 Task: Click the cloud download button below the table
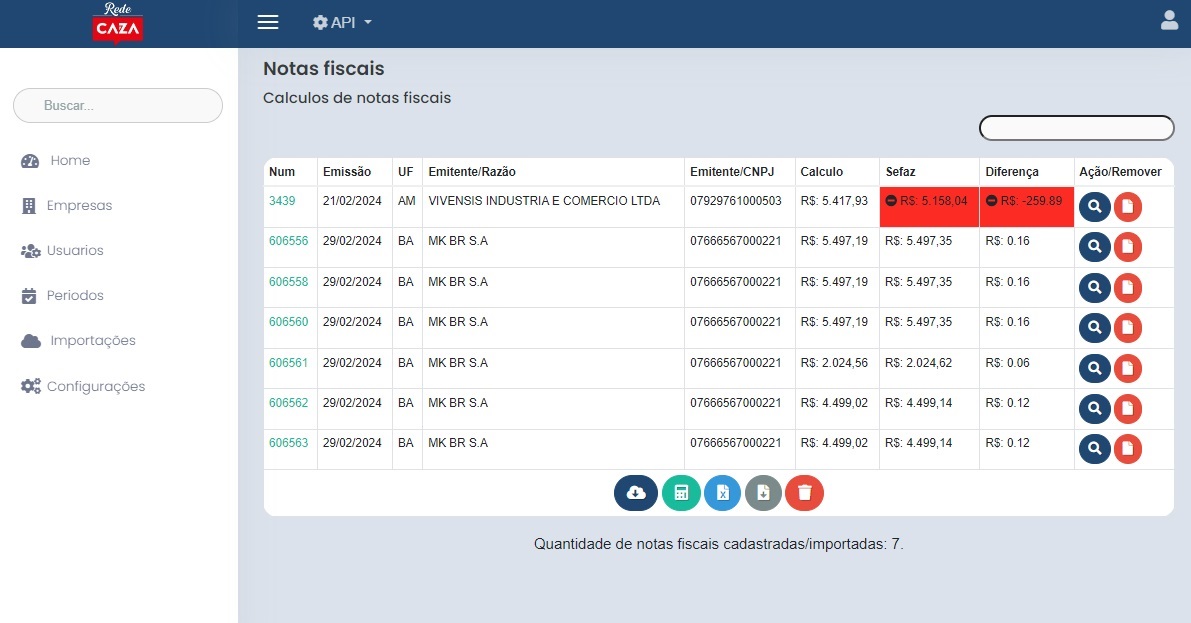[x=636, y=493]
